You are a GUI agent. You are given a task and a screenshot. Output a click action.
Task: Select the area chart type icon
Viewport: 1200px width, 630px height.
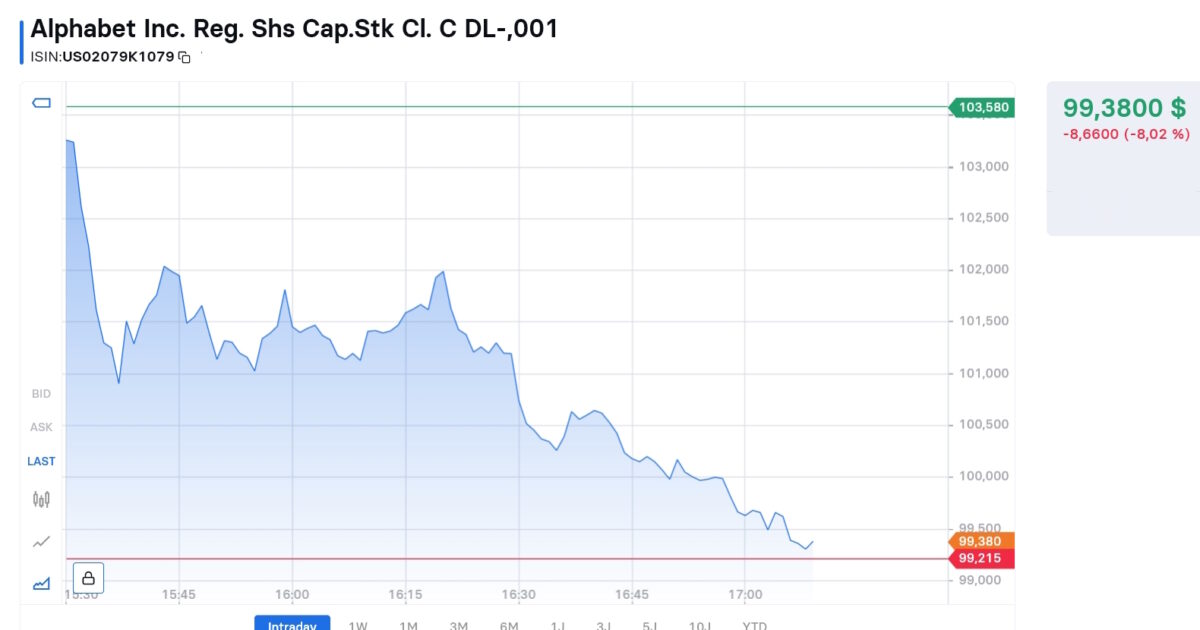(x=42, y=583)
